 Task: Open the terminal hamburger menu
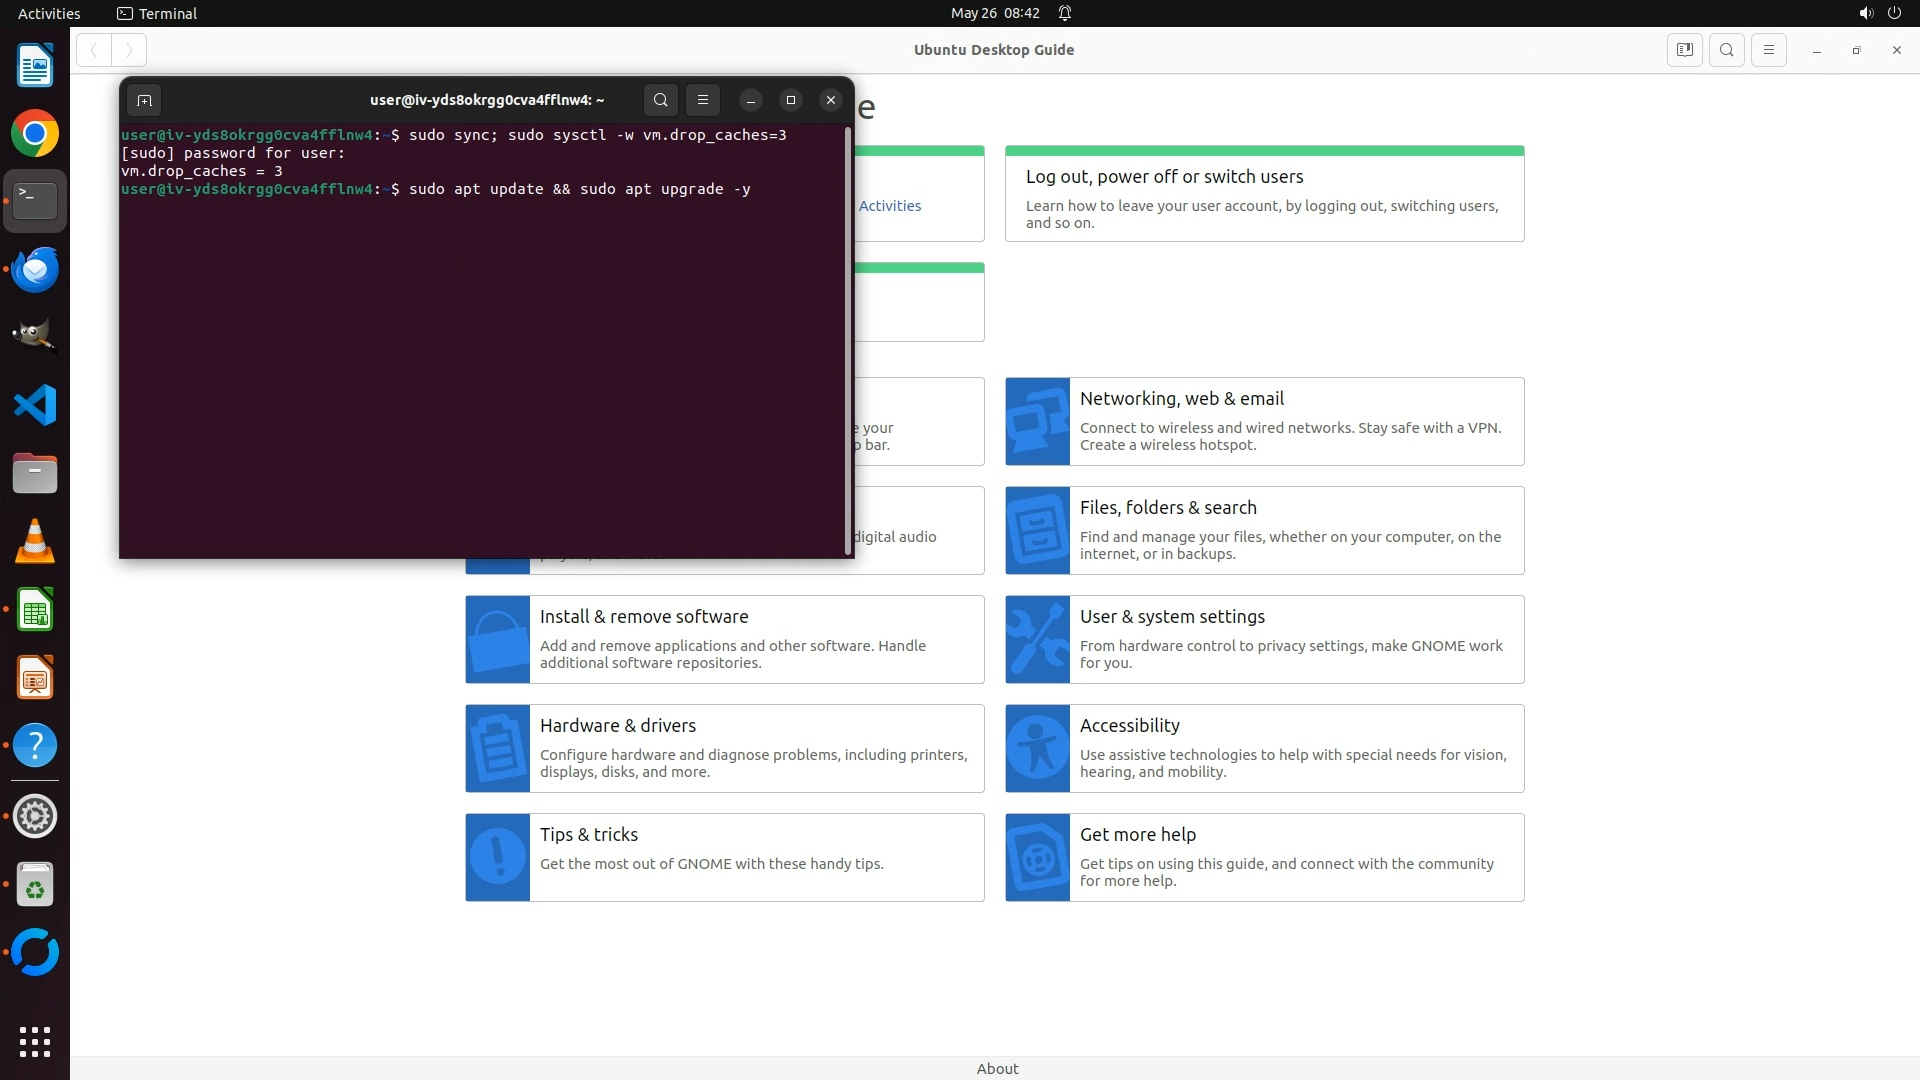coord(703,100)
